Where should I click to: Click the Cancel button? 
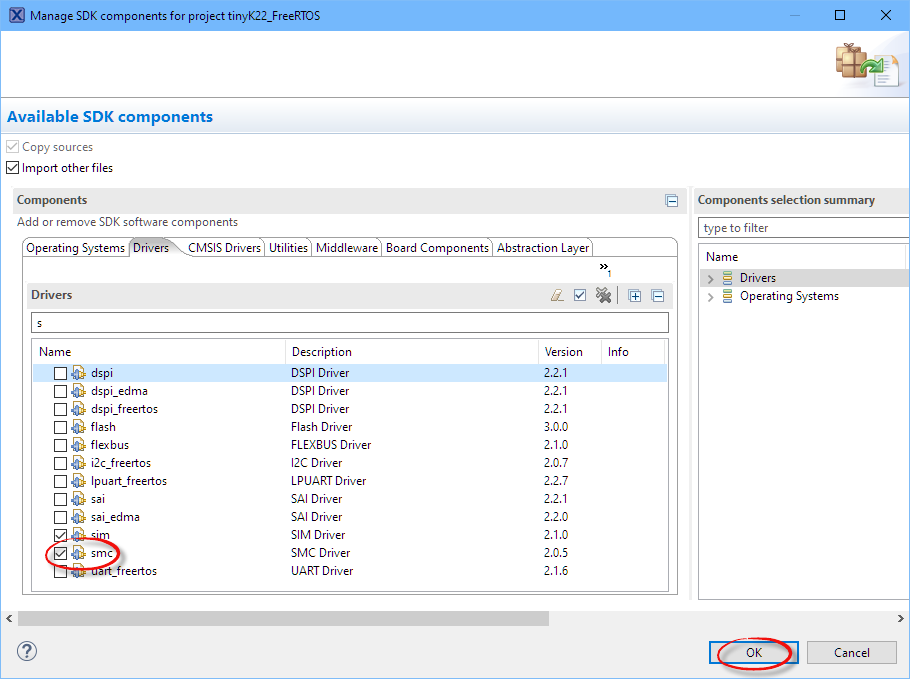[851, 653]
